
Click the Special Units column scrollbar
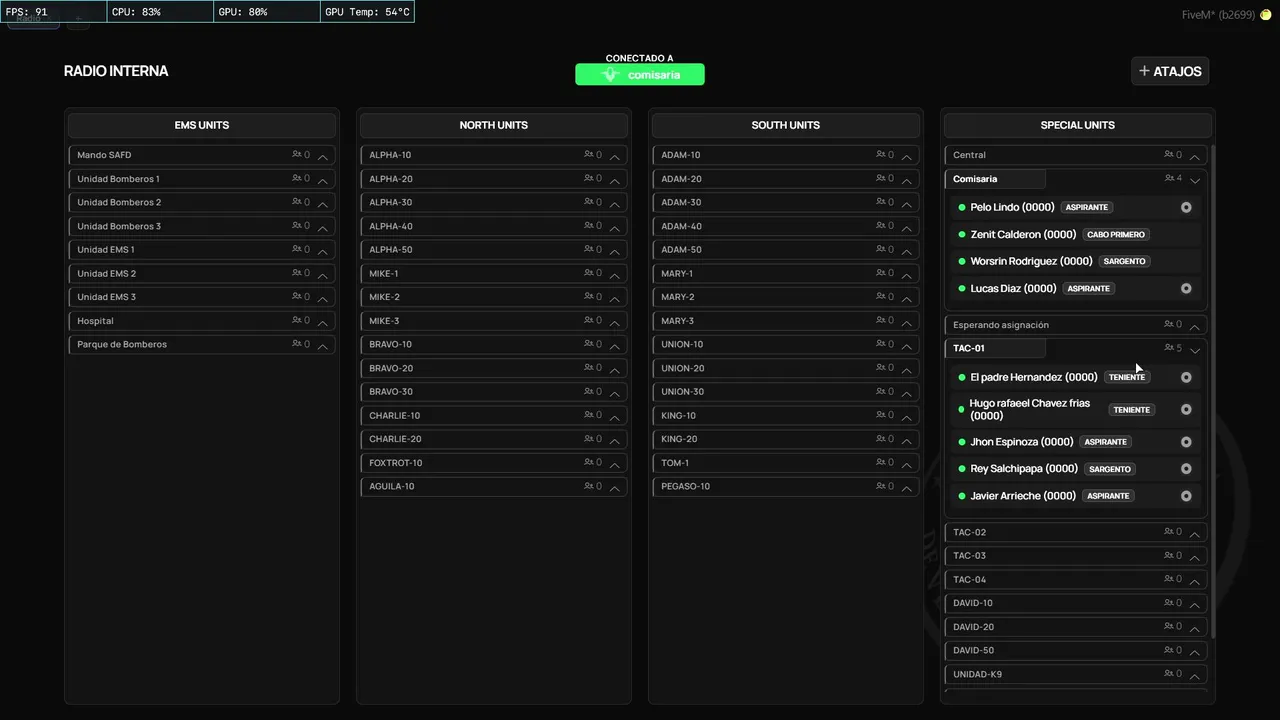(1213, 390)
